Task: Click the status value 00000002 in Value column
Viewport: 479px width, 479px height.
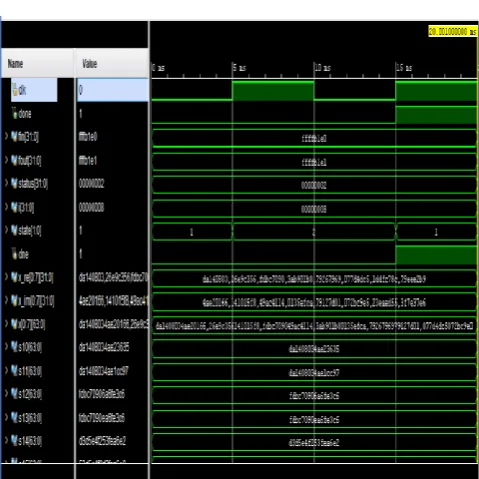Action: (x=91, y=183)
